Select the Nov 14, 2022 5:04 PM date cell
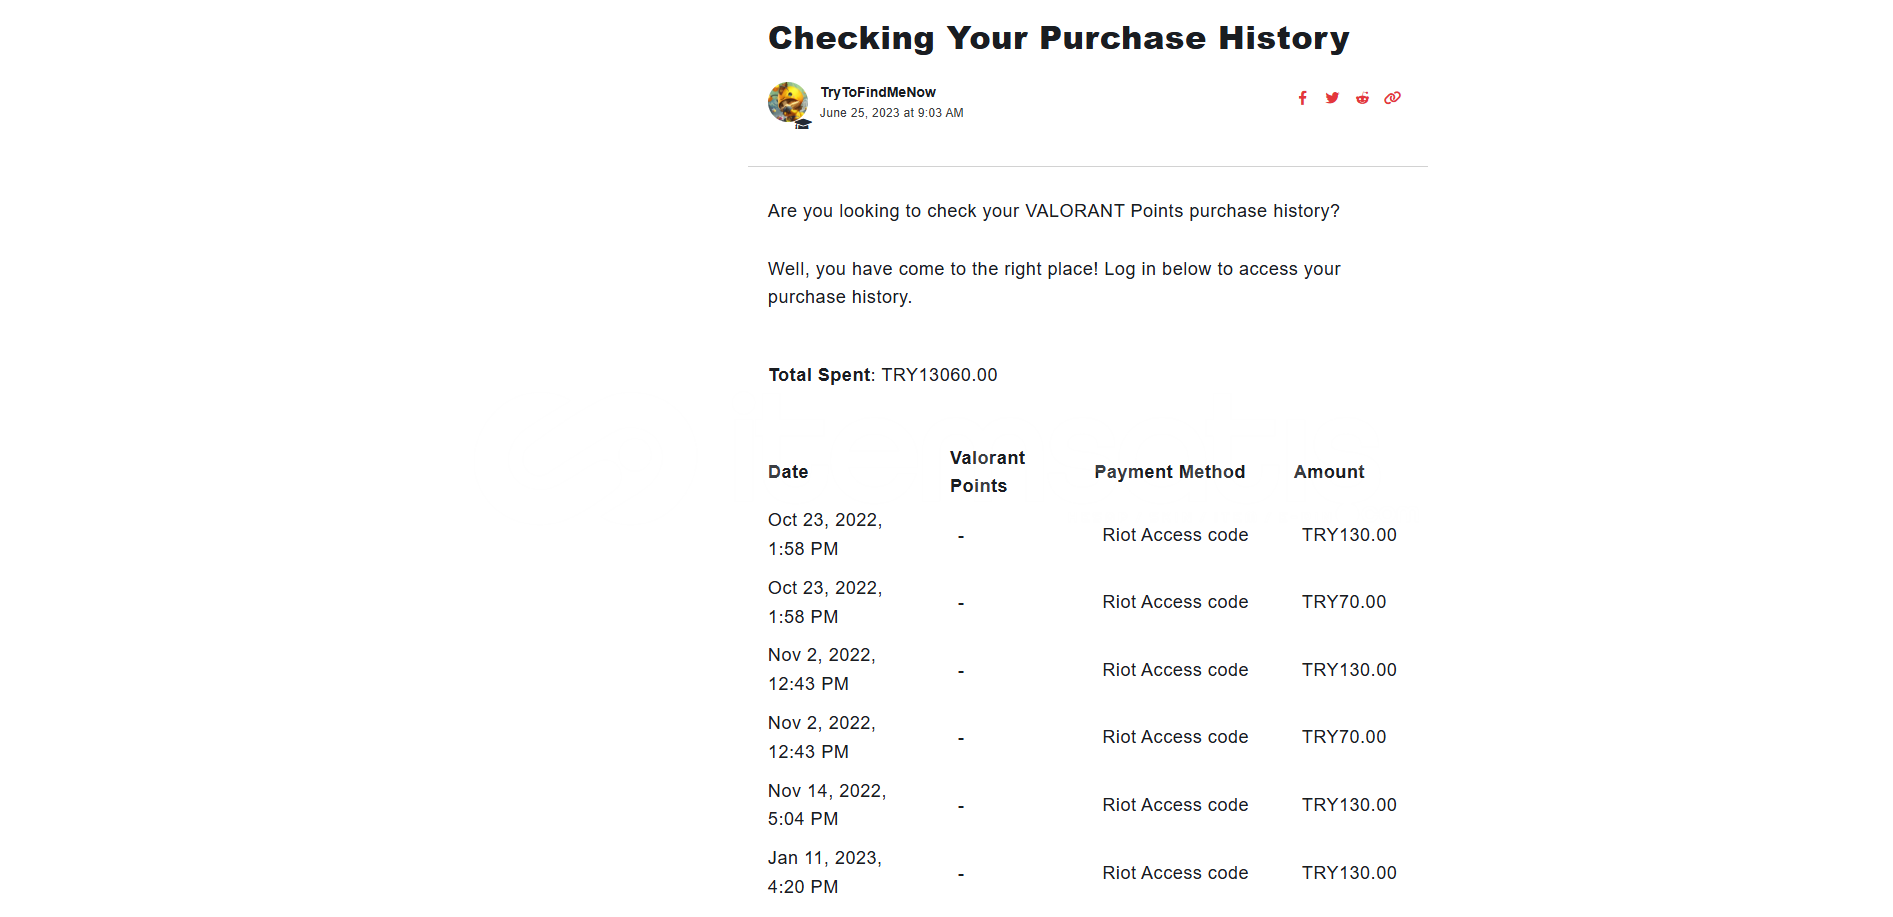Viewport: 1893px width, 917px height. [827, 805]
